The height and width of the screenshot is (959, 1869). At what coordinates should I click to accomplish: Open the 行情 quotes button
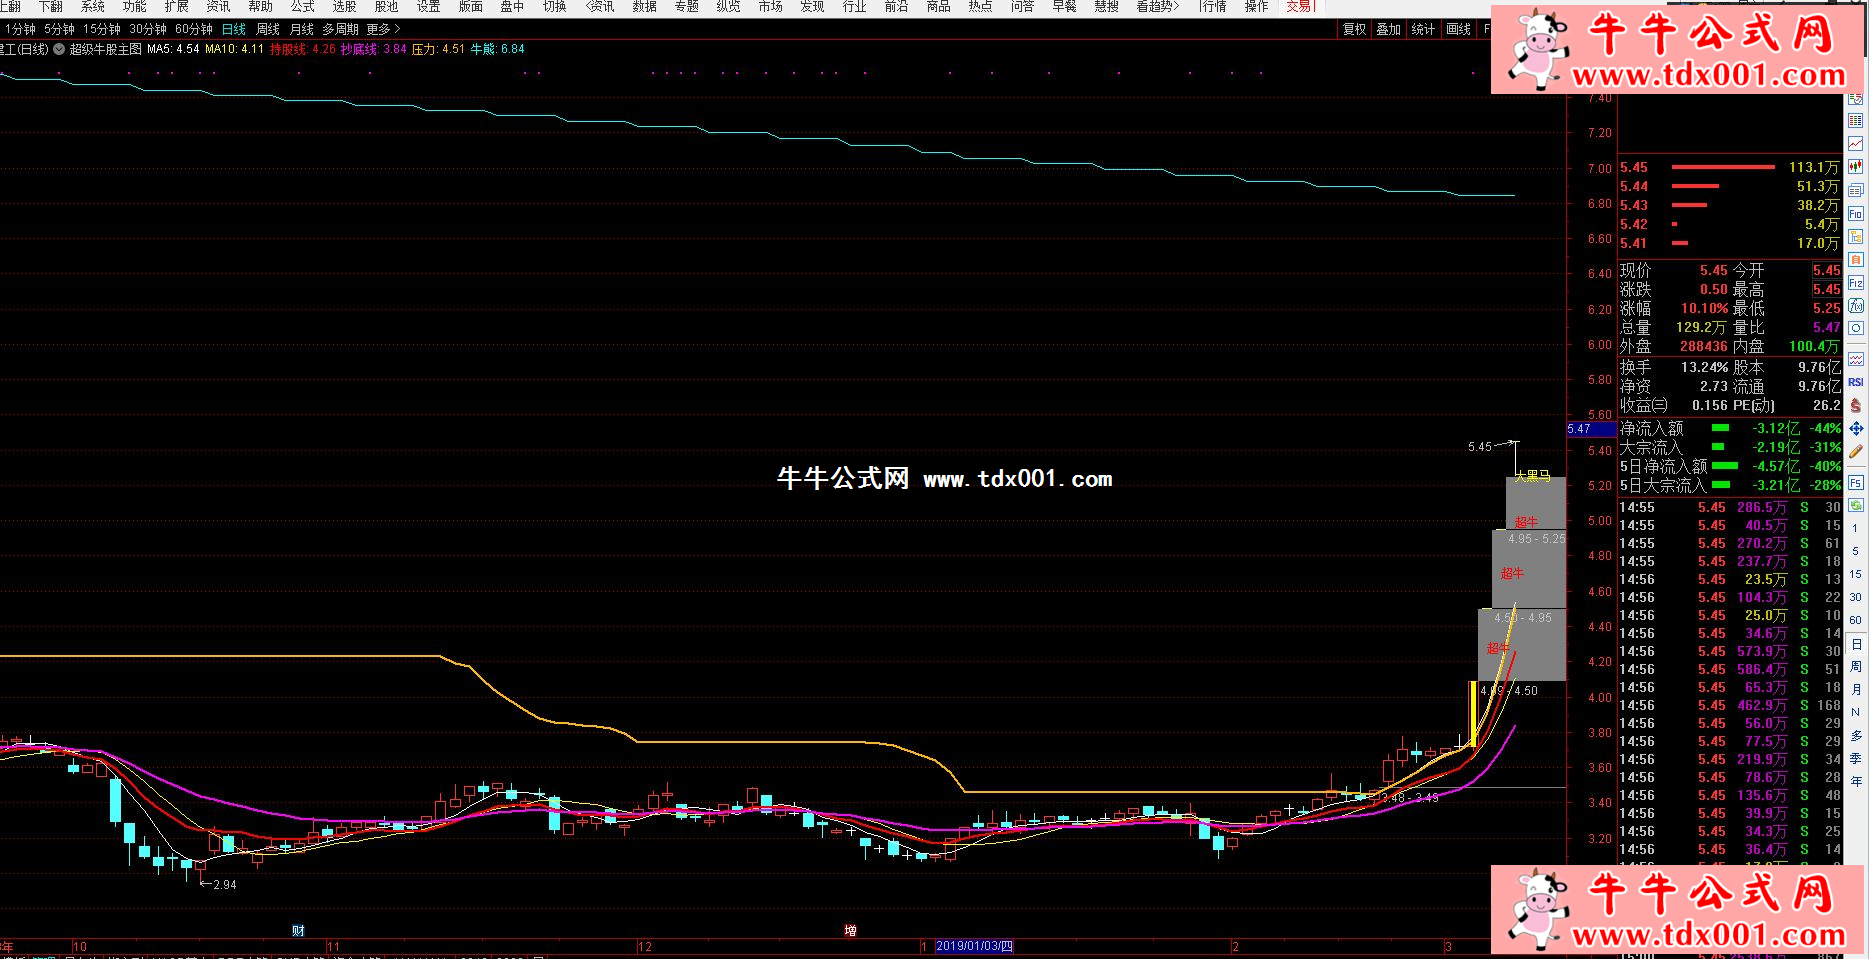[1212, 6]
